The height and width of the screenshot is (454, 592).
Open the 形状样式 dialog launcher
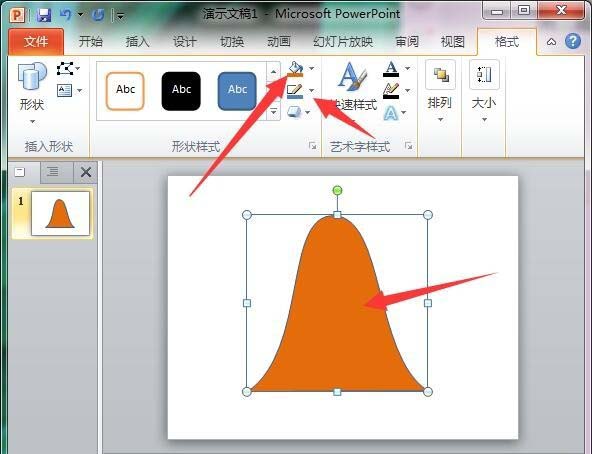click(x=312, y=146)
